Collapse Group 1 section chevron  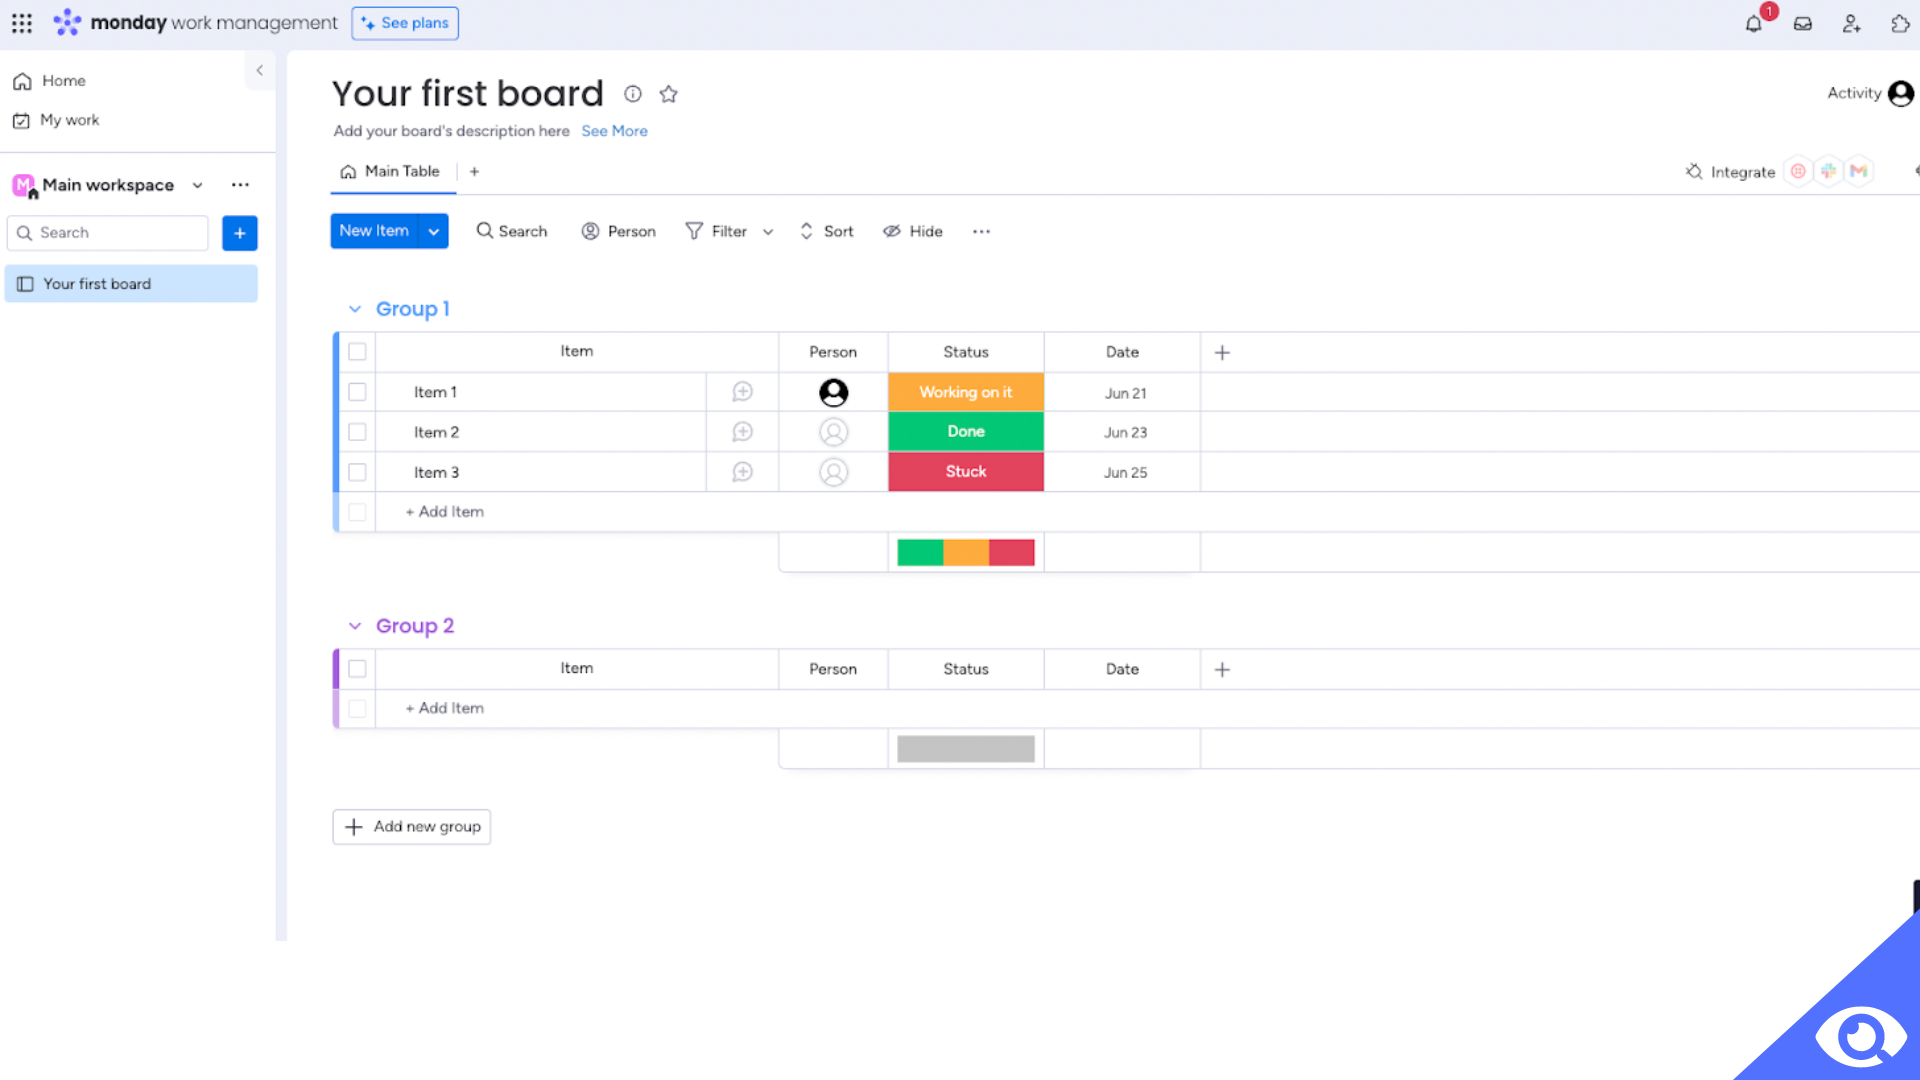(355, 307)
